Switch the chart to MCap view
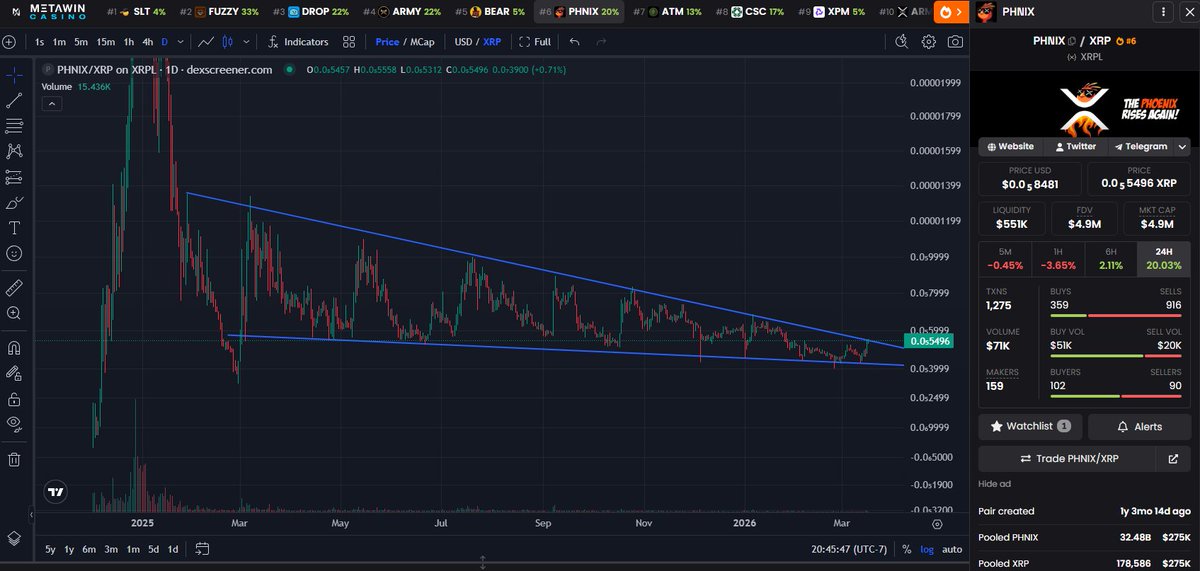1200x571 pixels. [424, 42]
